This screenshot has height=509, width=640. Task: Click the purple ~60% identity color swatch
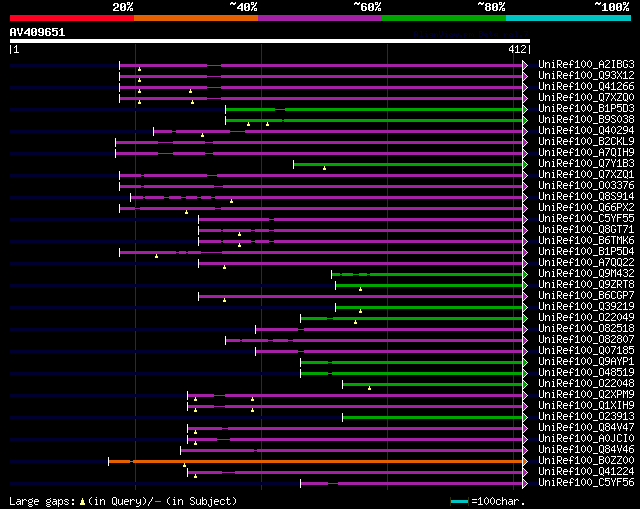[320, 18]
